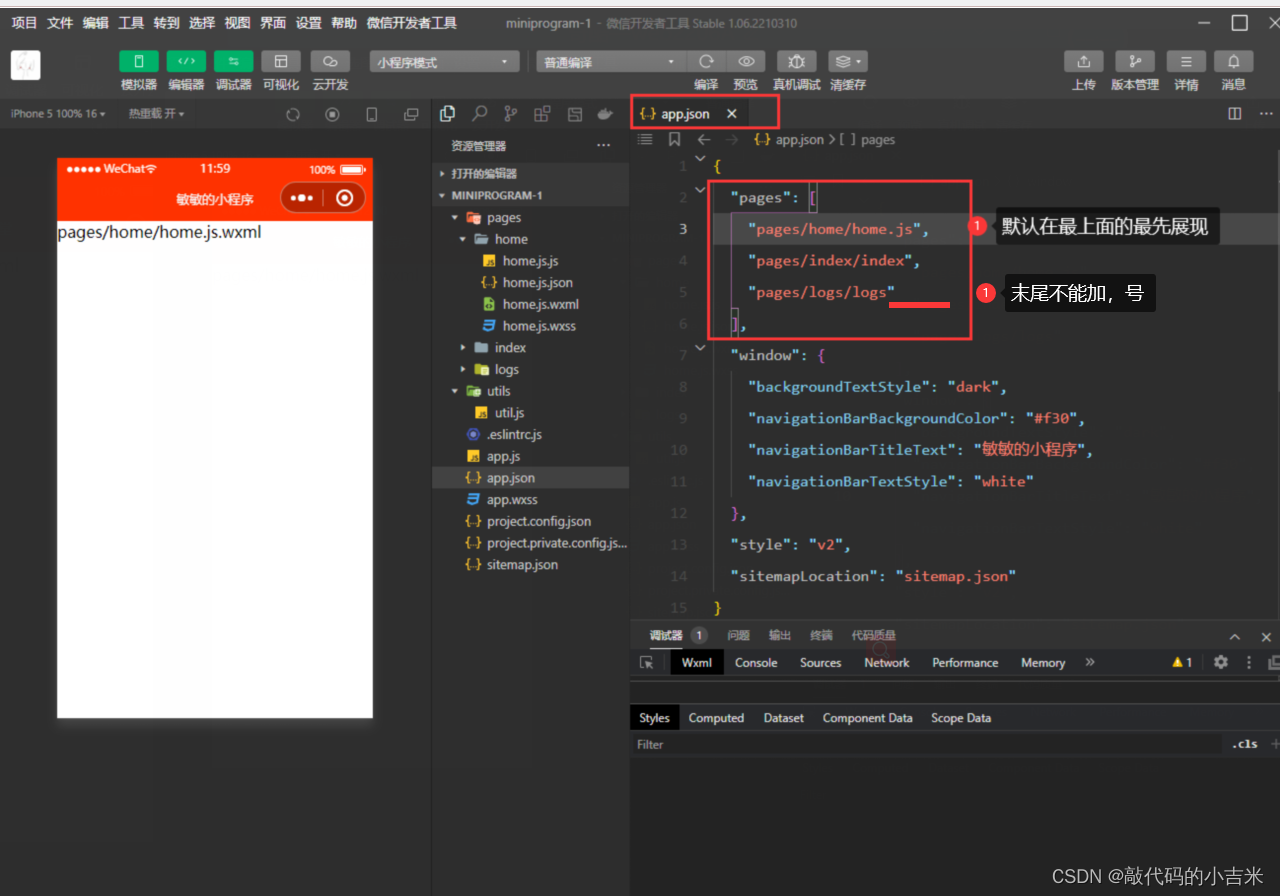Collapse the pages folder
1280x896 pixels.
pyautogui.click(x=530, y=217)
